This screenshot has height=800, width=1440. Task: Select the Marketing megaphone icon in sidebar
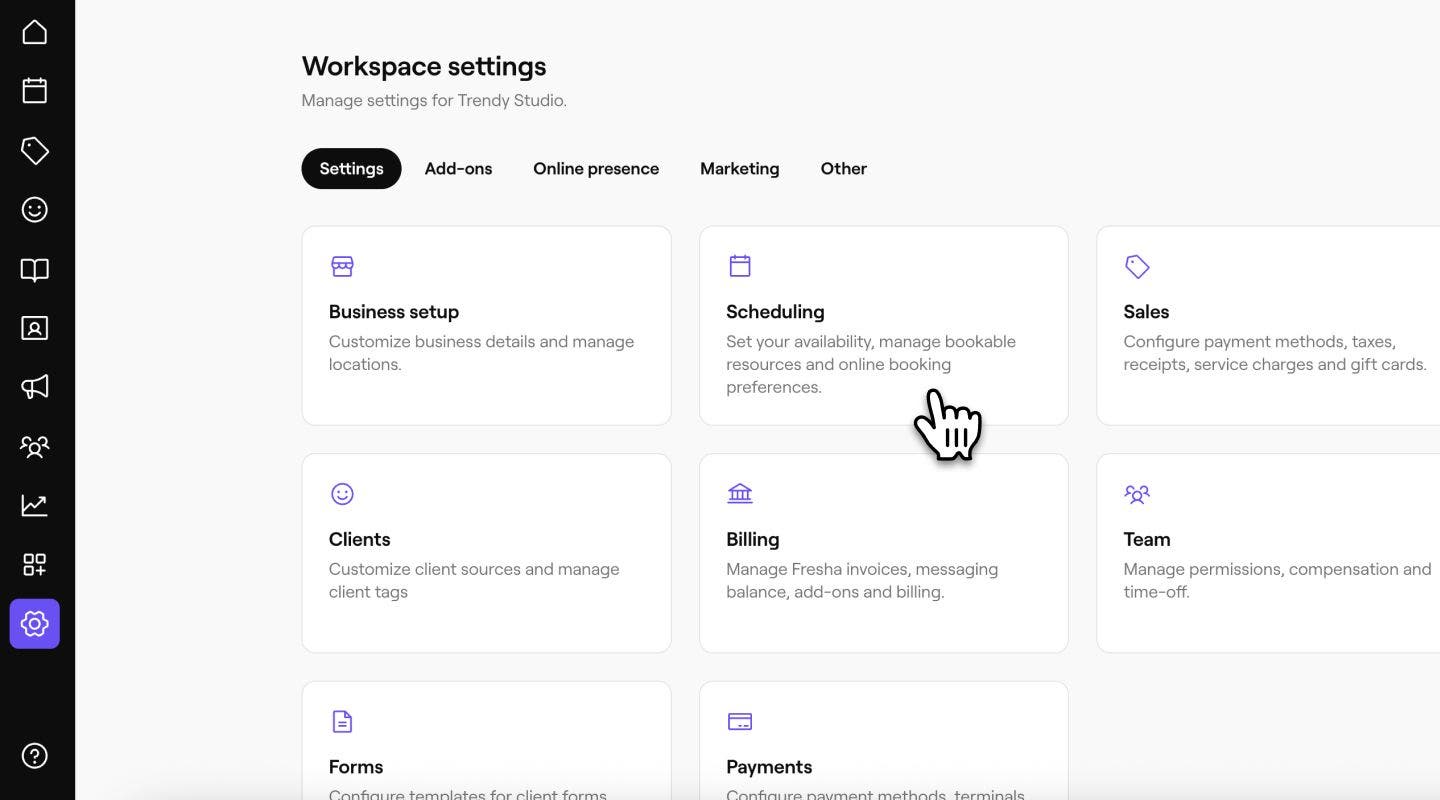coord(35,387)
